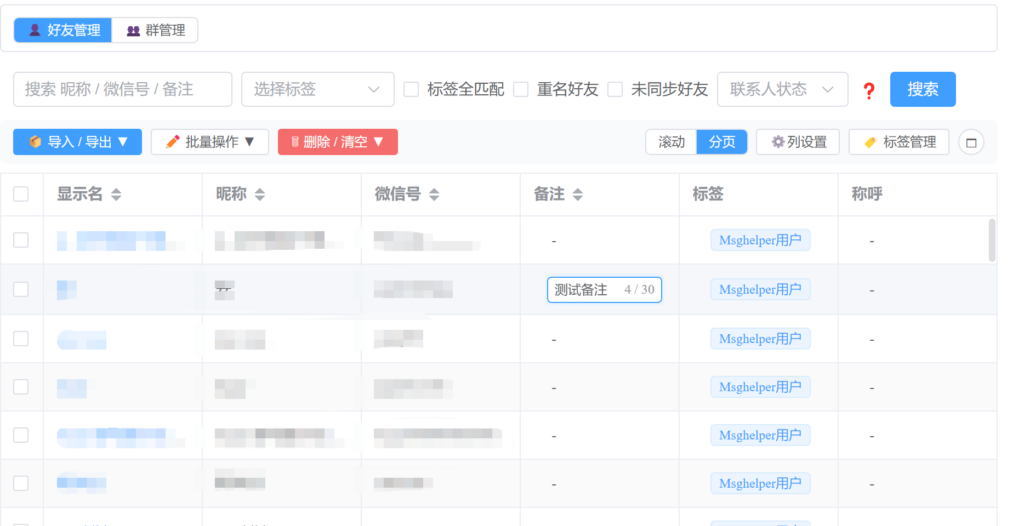Open the 选择标签 dropdown
The image size is (1024, 526).
(x=317, y=89)
